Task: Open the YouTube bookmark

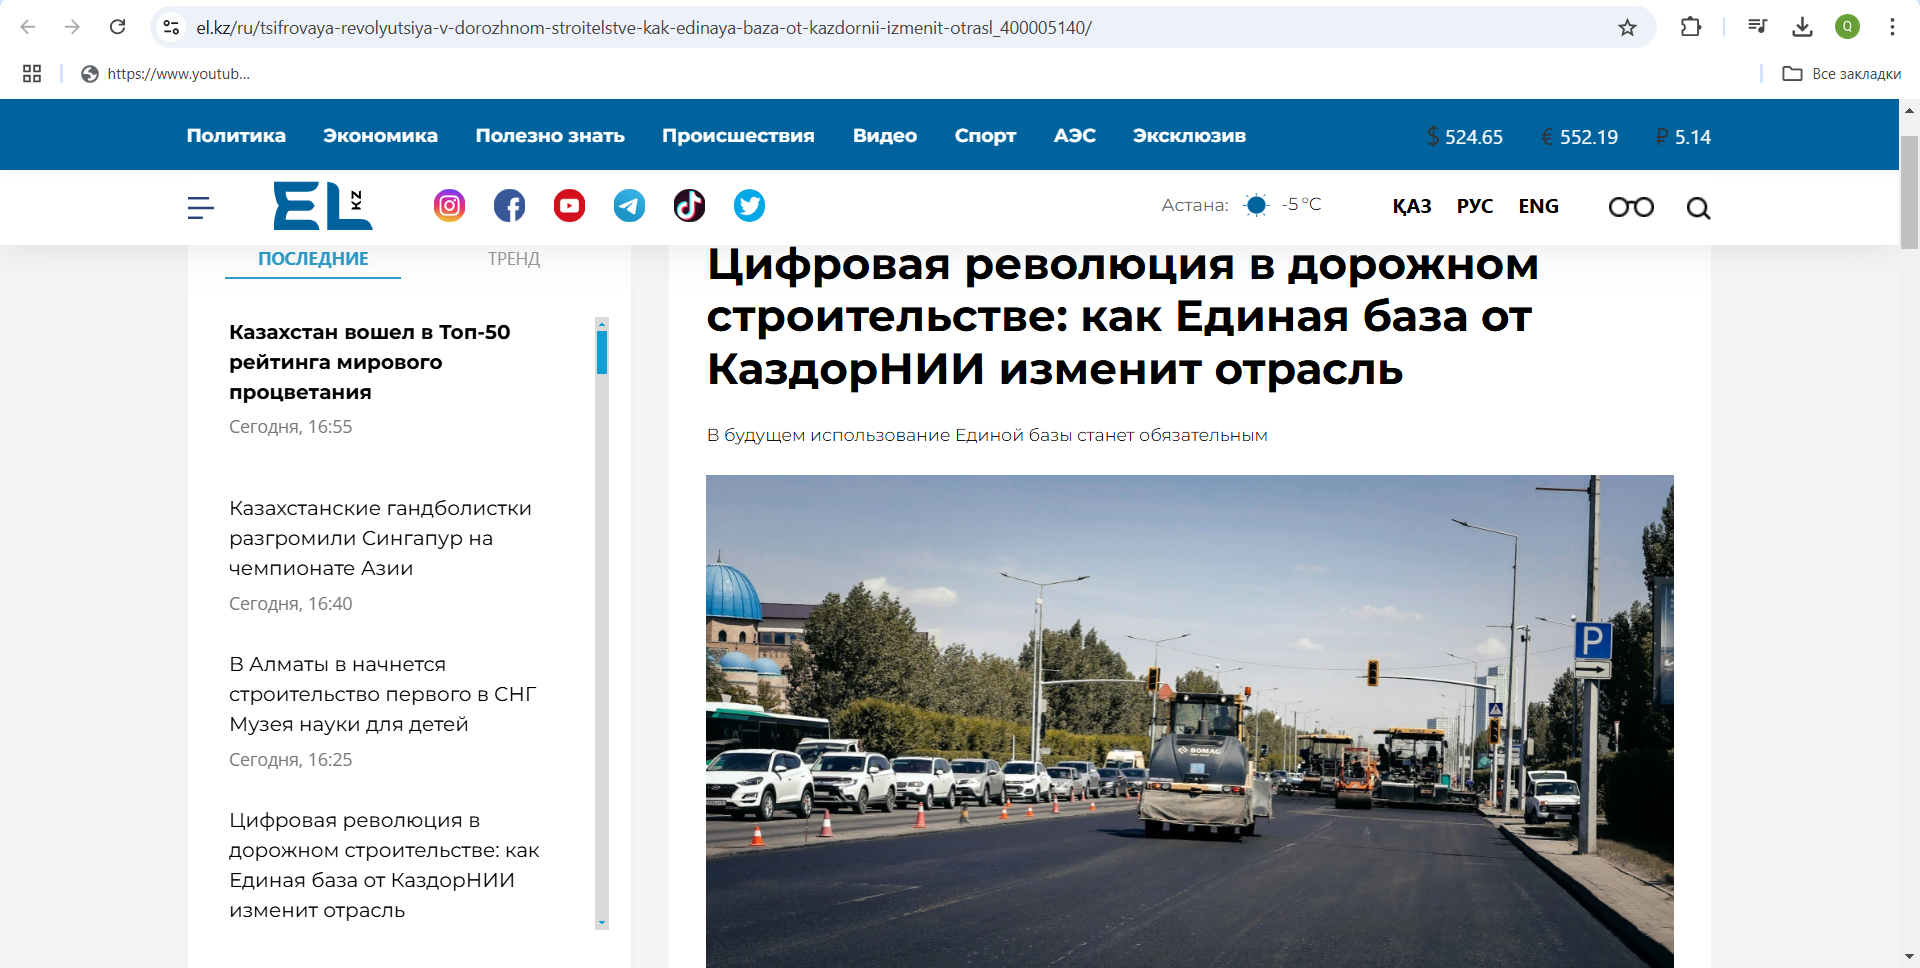Action: click(x=165, y=73)
